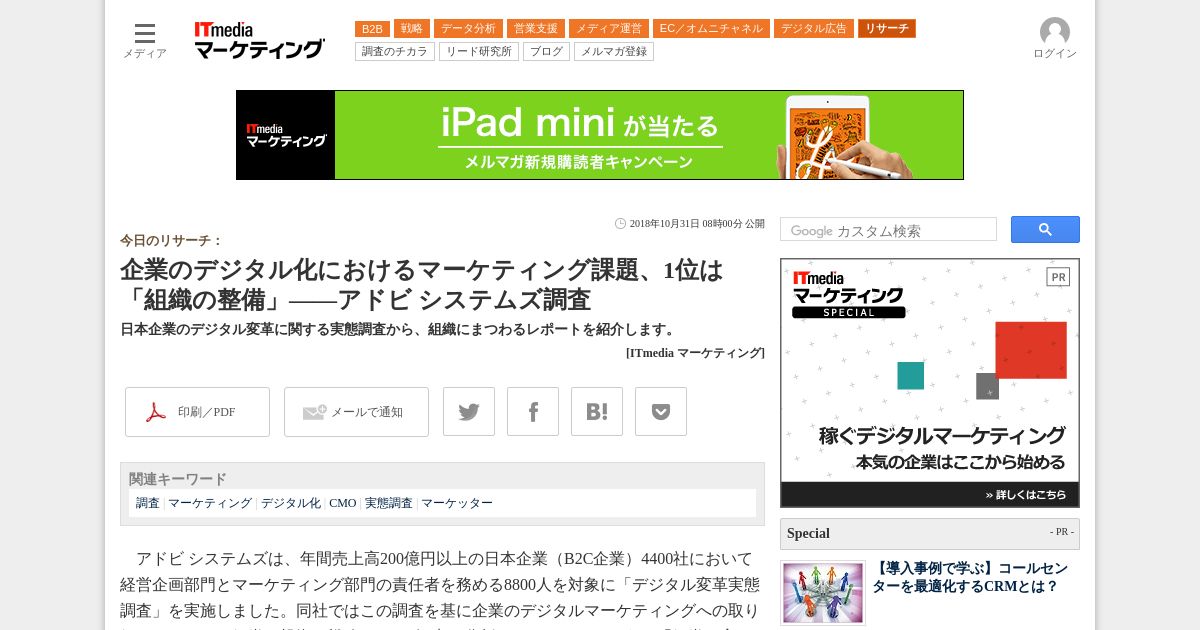
Task: Click 詳しくはこちら in the special ad
Action: pyautogui.click(x=1026, y=495)
